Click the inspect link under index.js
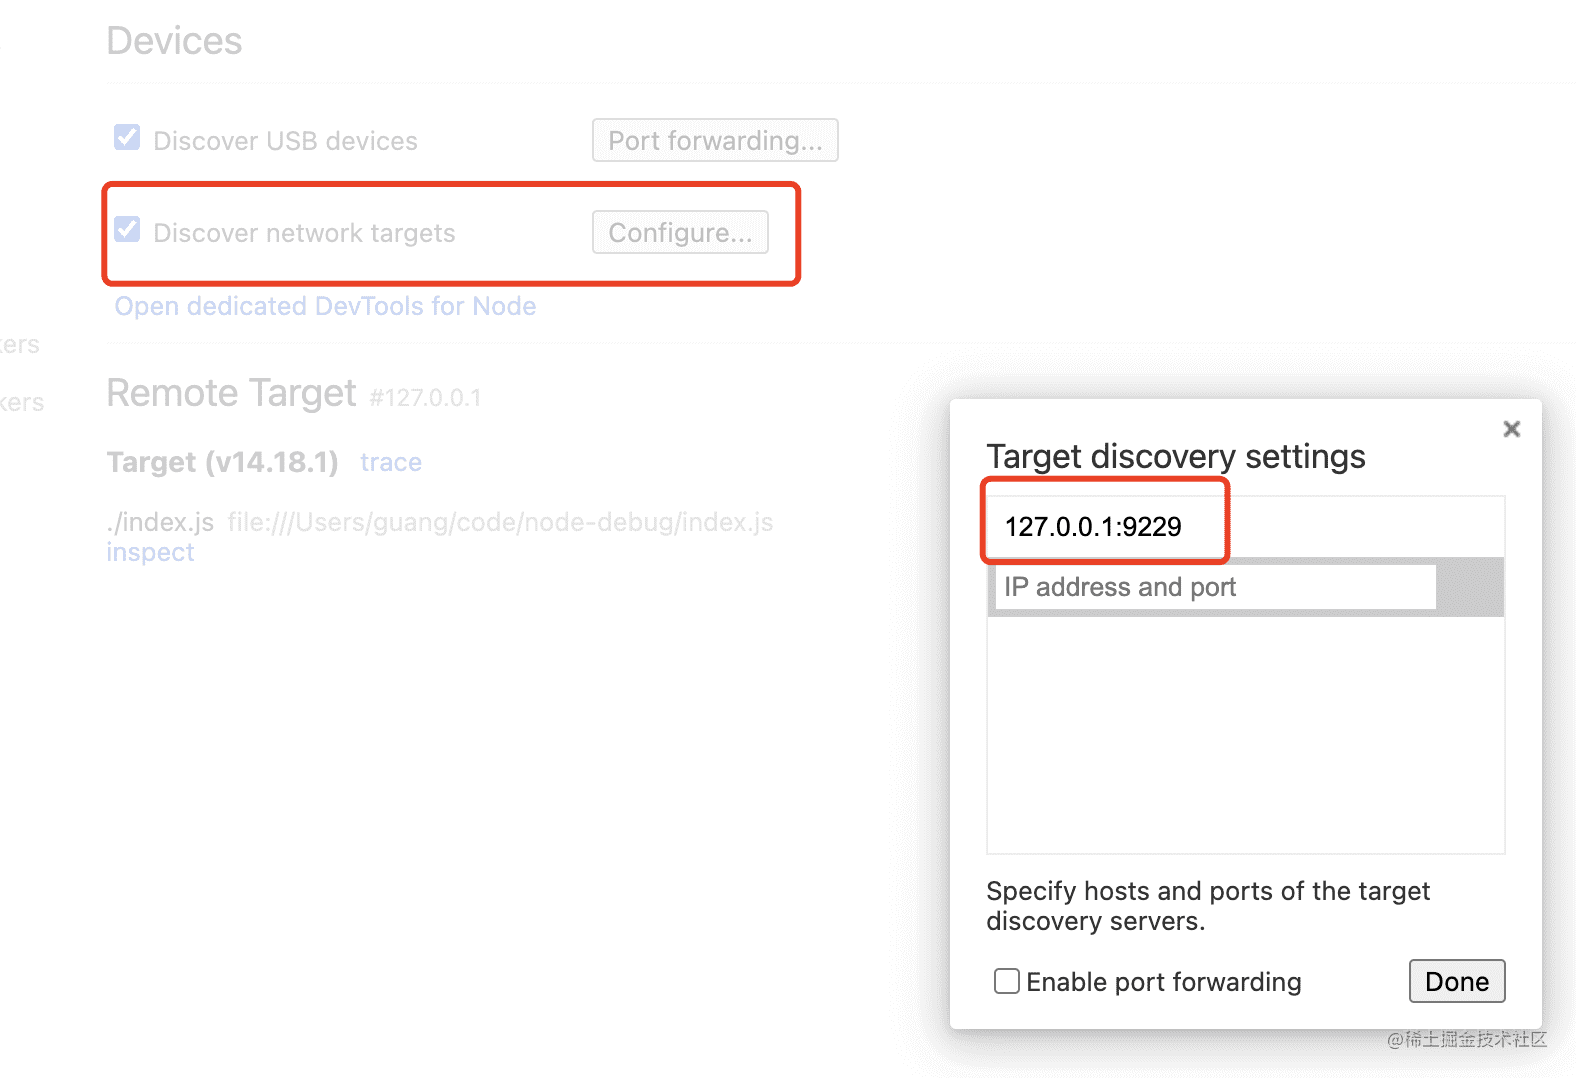The height and width of the screenshot is (1078, 1576). point(150,552)
